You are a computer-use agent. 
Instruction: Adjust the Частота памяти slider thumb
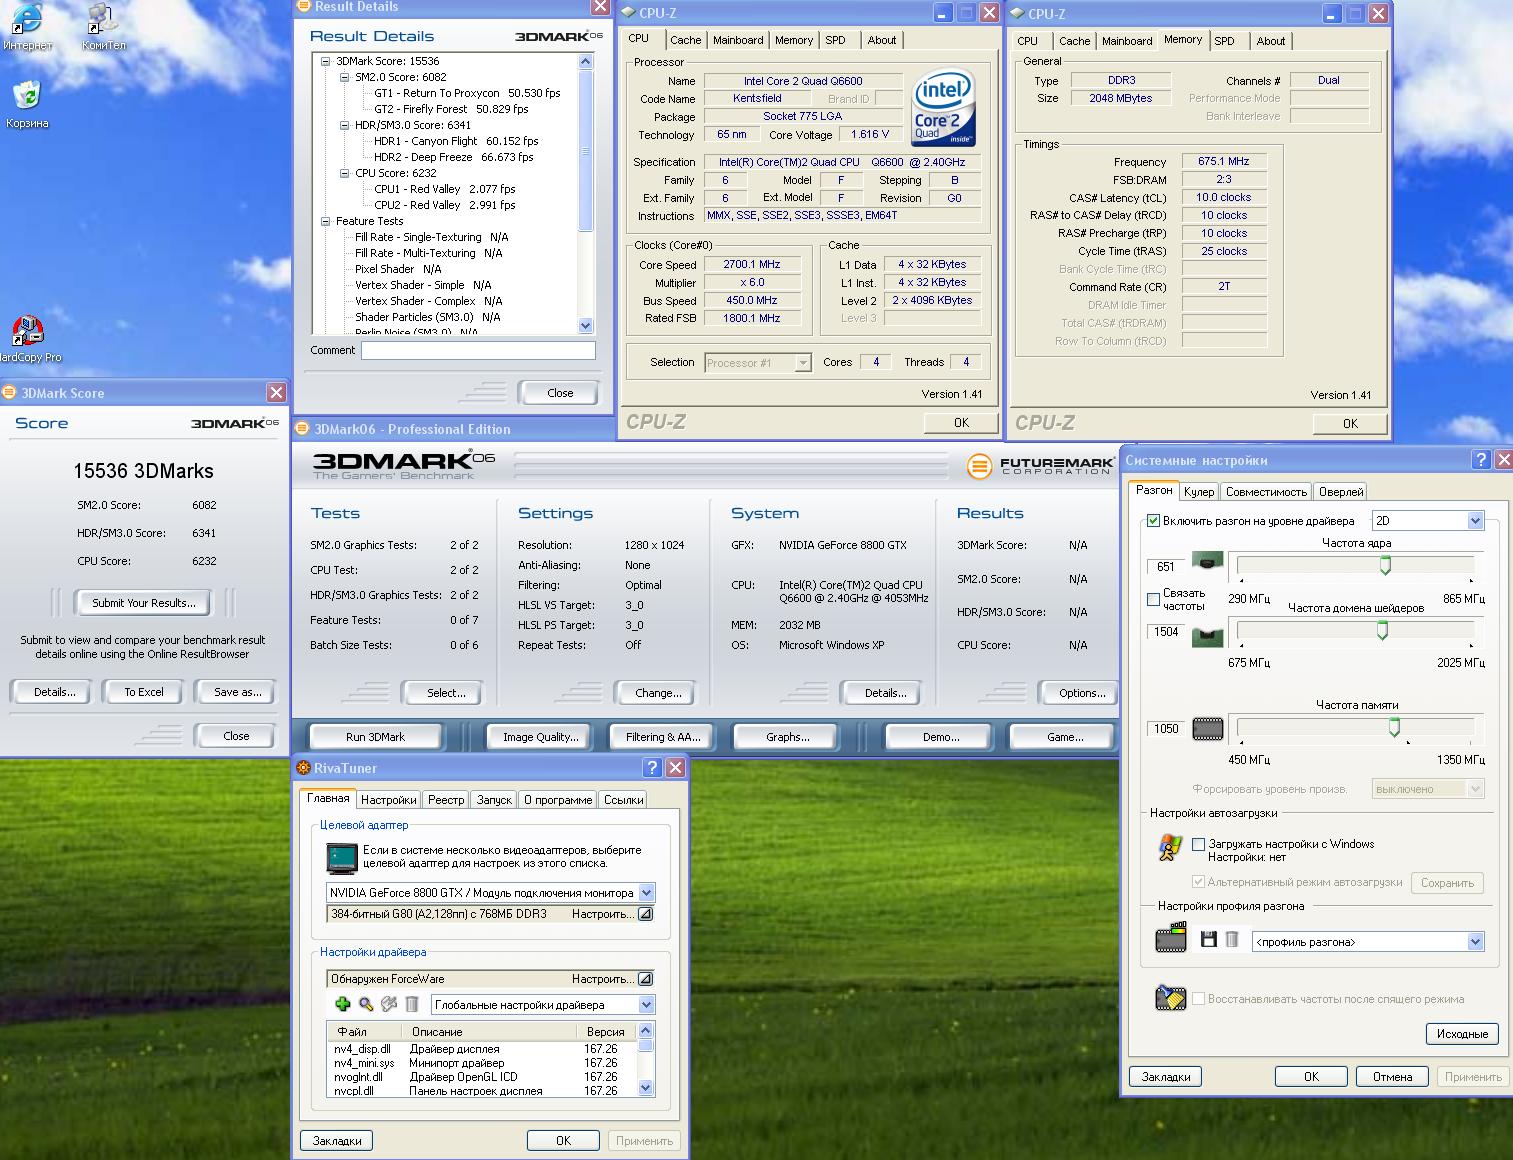[x=1394, y=728]
